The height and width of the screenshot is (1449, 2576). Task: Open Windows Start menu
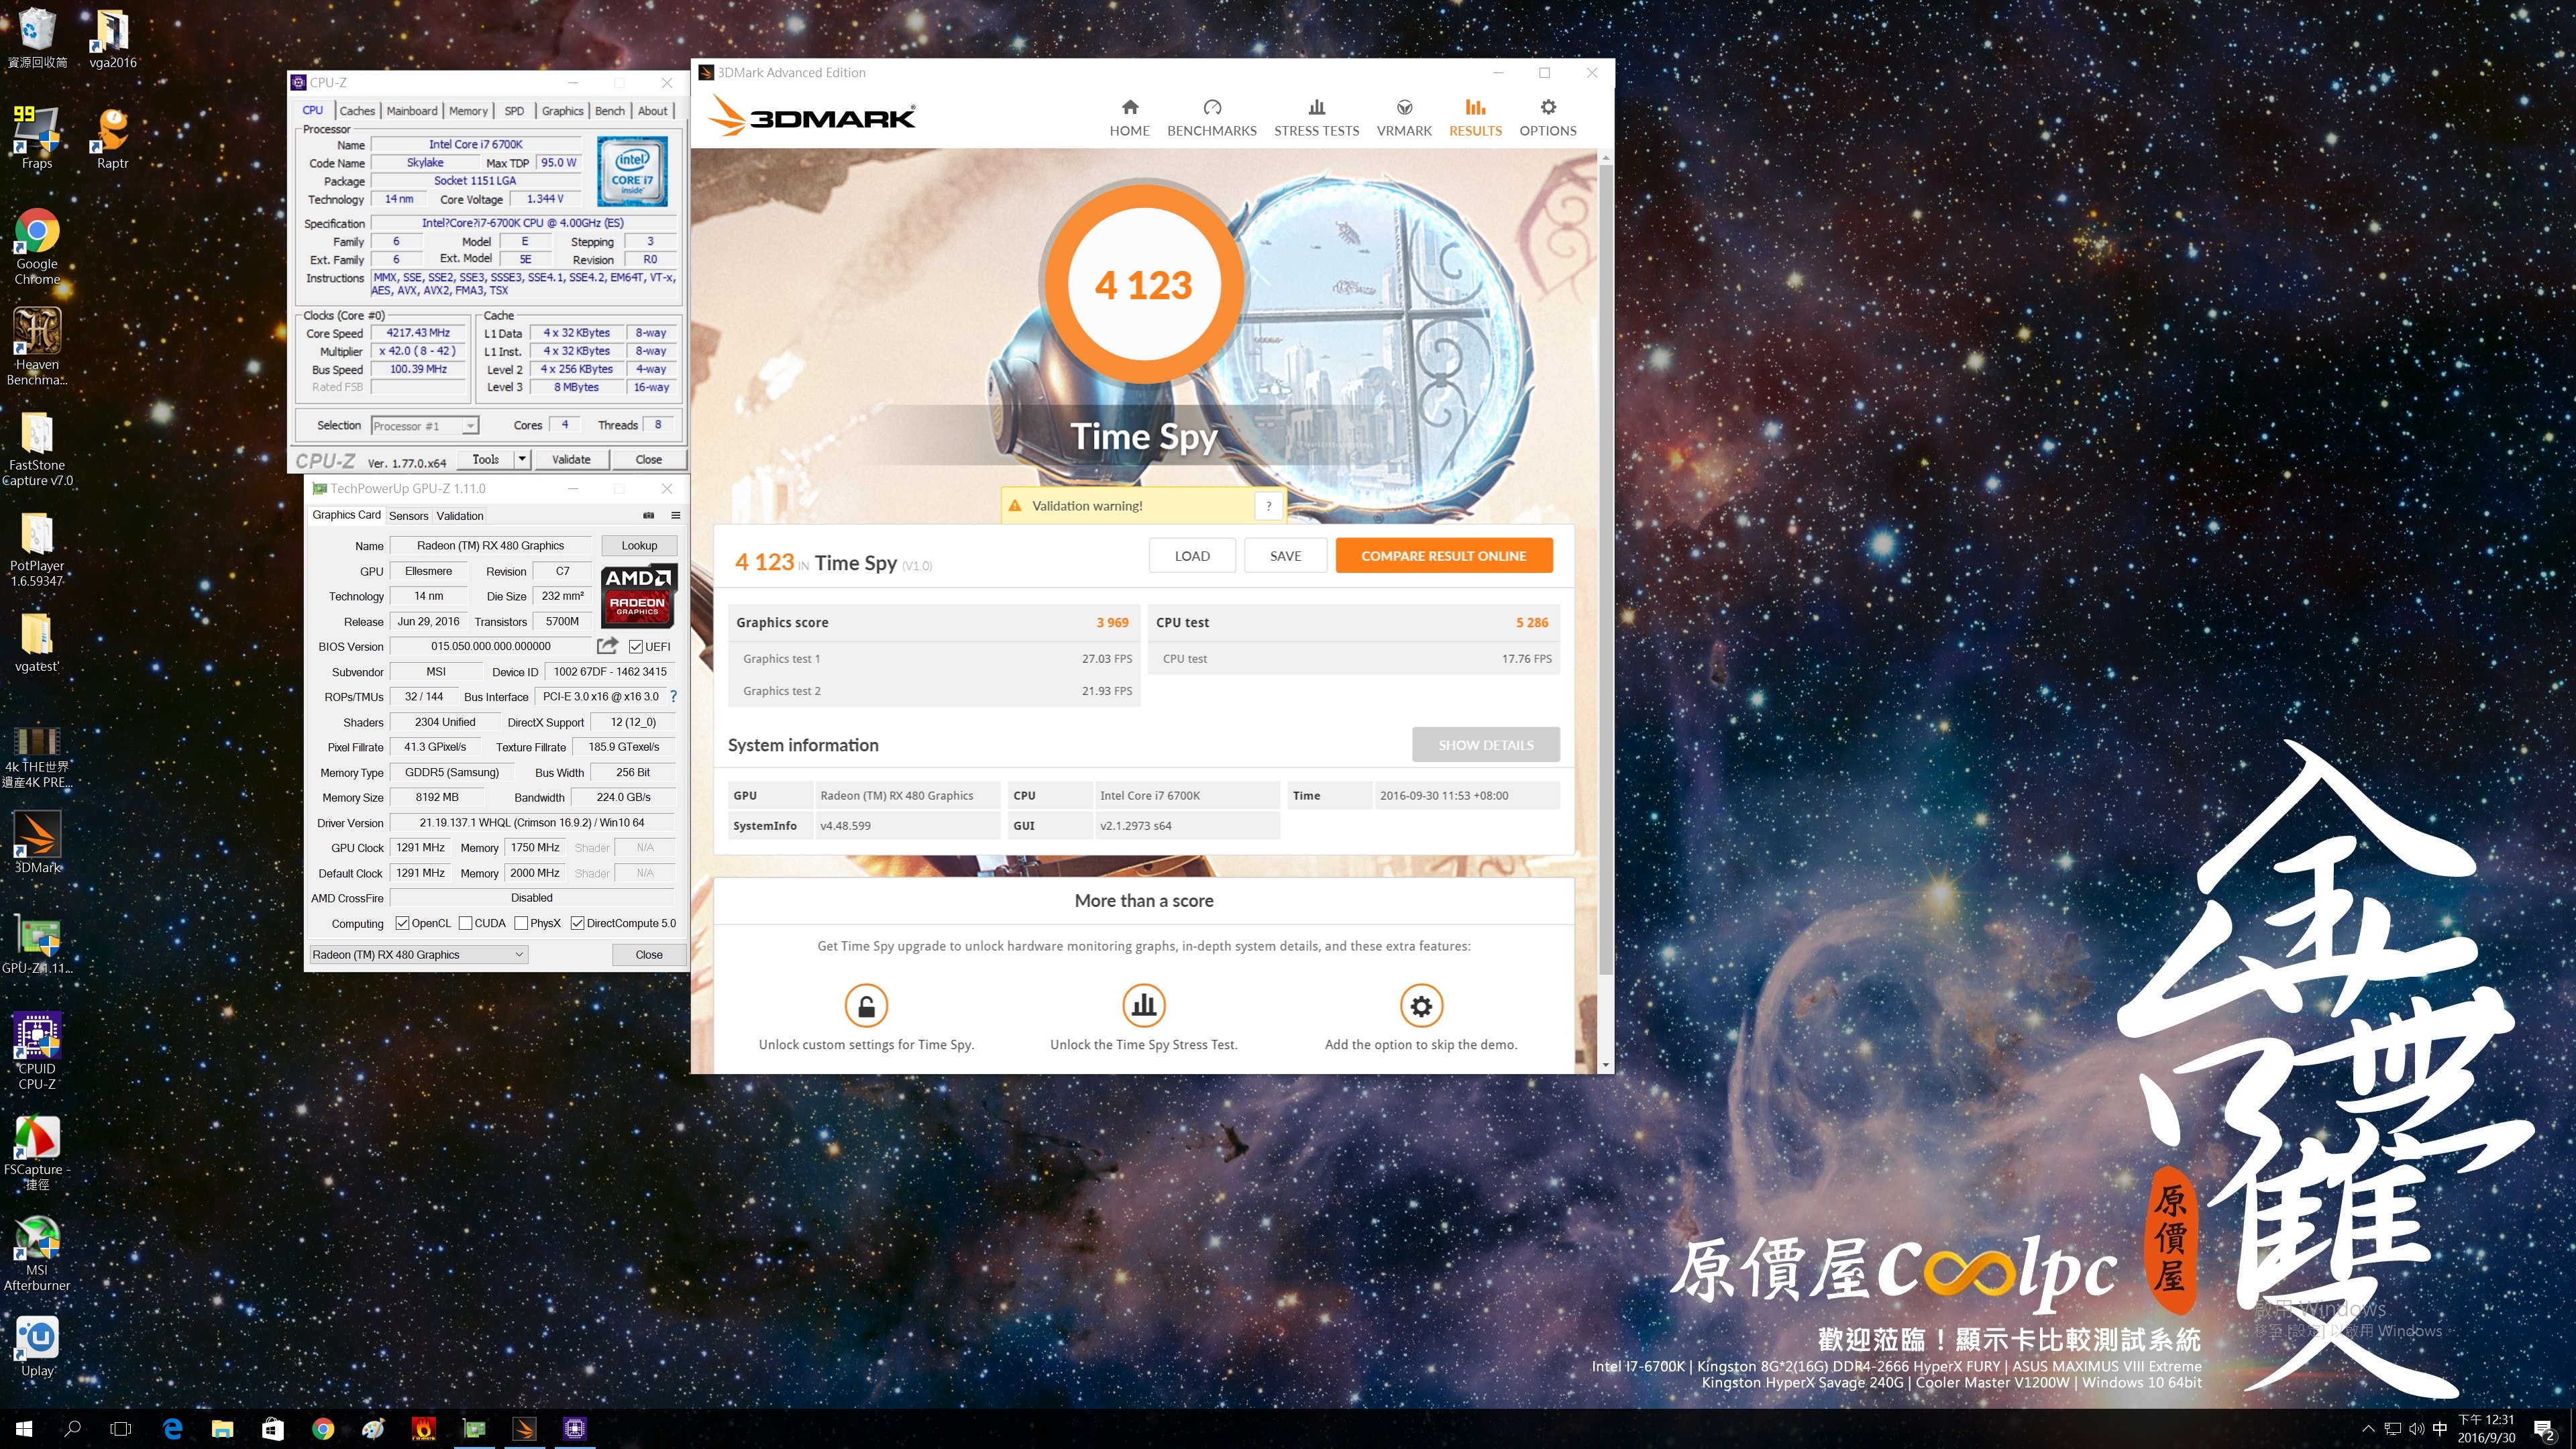pos(24,1429)
